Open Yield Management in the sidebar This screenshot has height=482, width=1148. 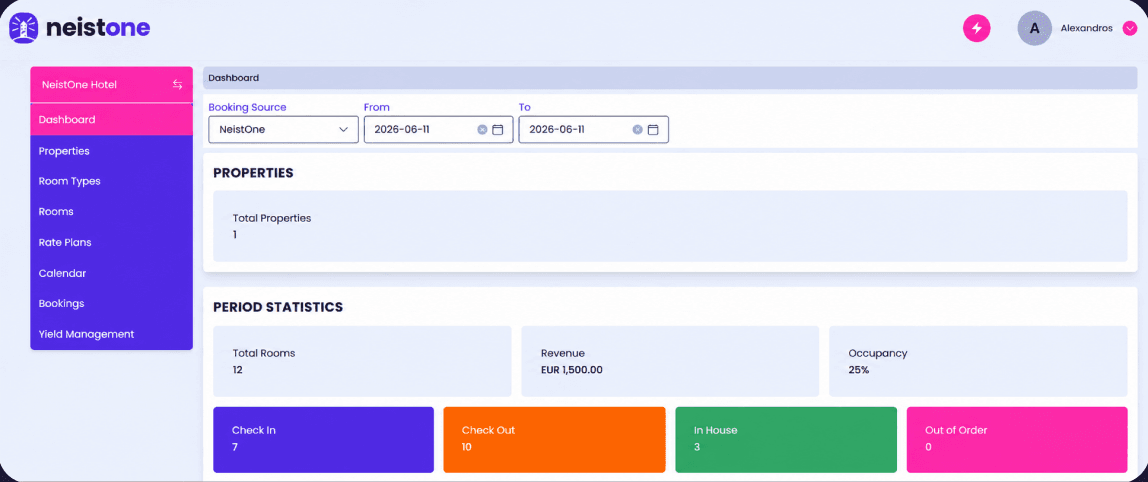[x=111, y=334]
